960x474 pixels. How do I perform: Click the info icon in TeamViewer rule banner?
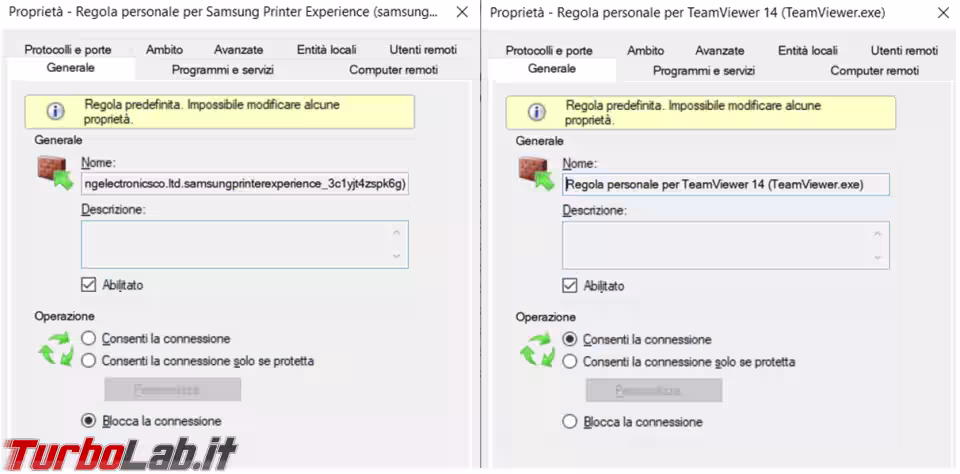(537, 112)
